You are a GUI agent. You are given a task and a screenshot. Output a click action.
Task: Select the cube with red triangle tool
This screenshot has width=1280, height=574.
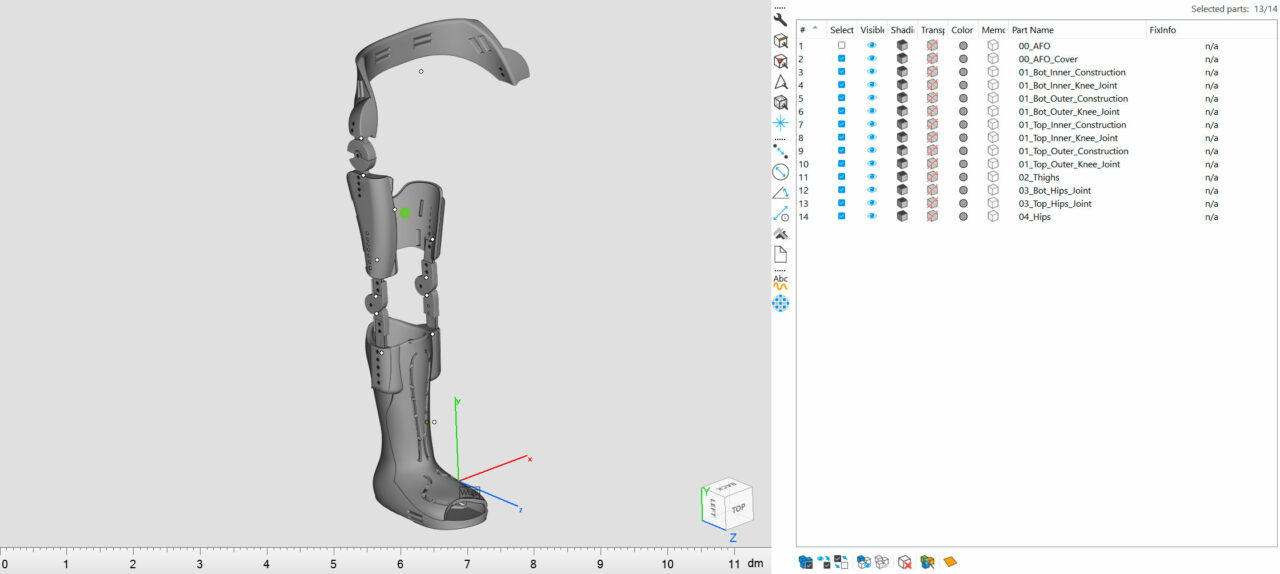coord(780,61)
